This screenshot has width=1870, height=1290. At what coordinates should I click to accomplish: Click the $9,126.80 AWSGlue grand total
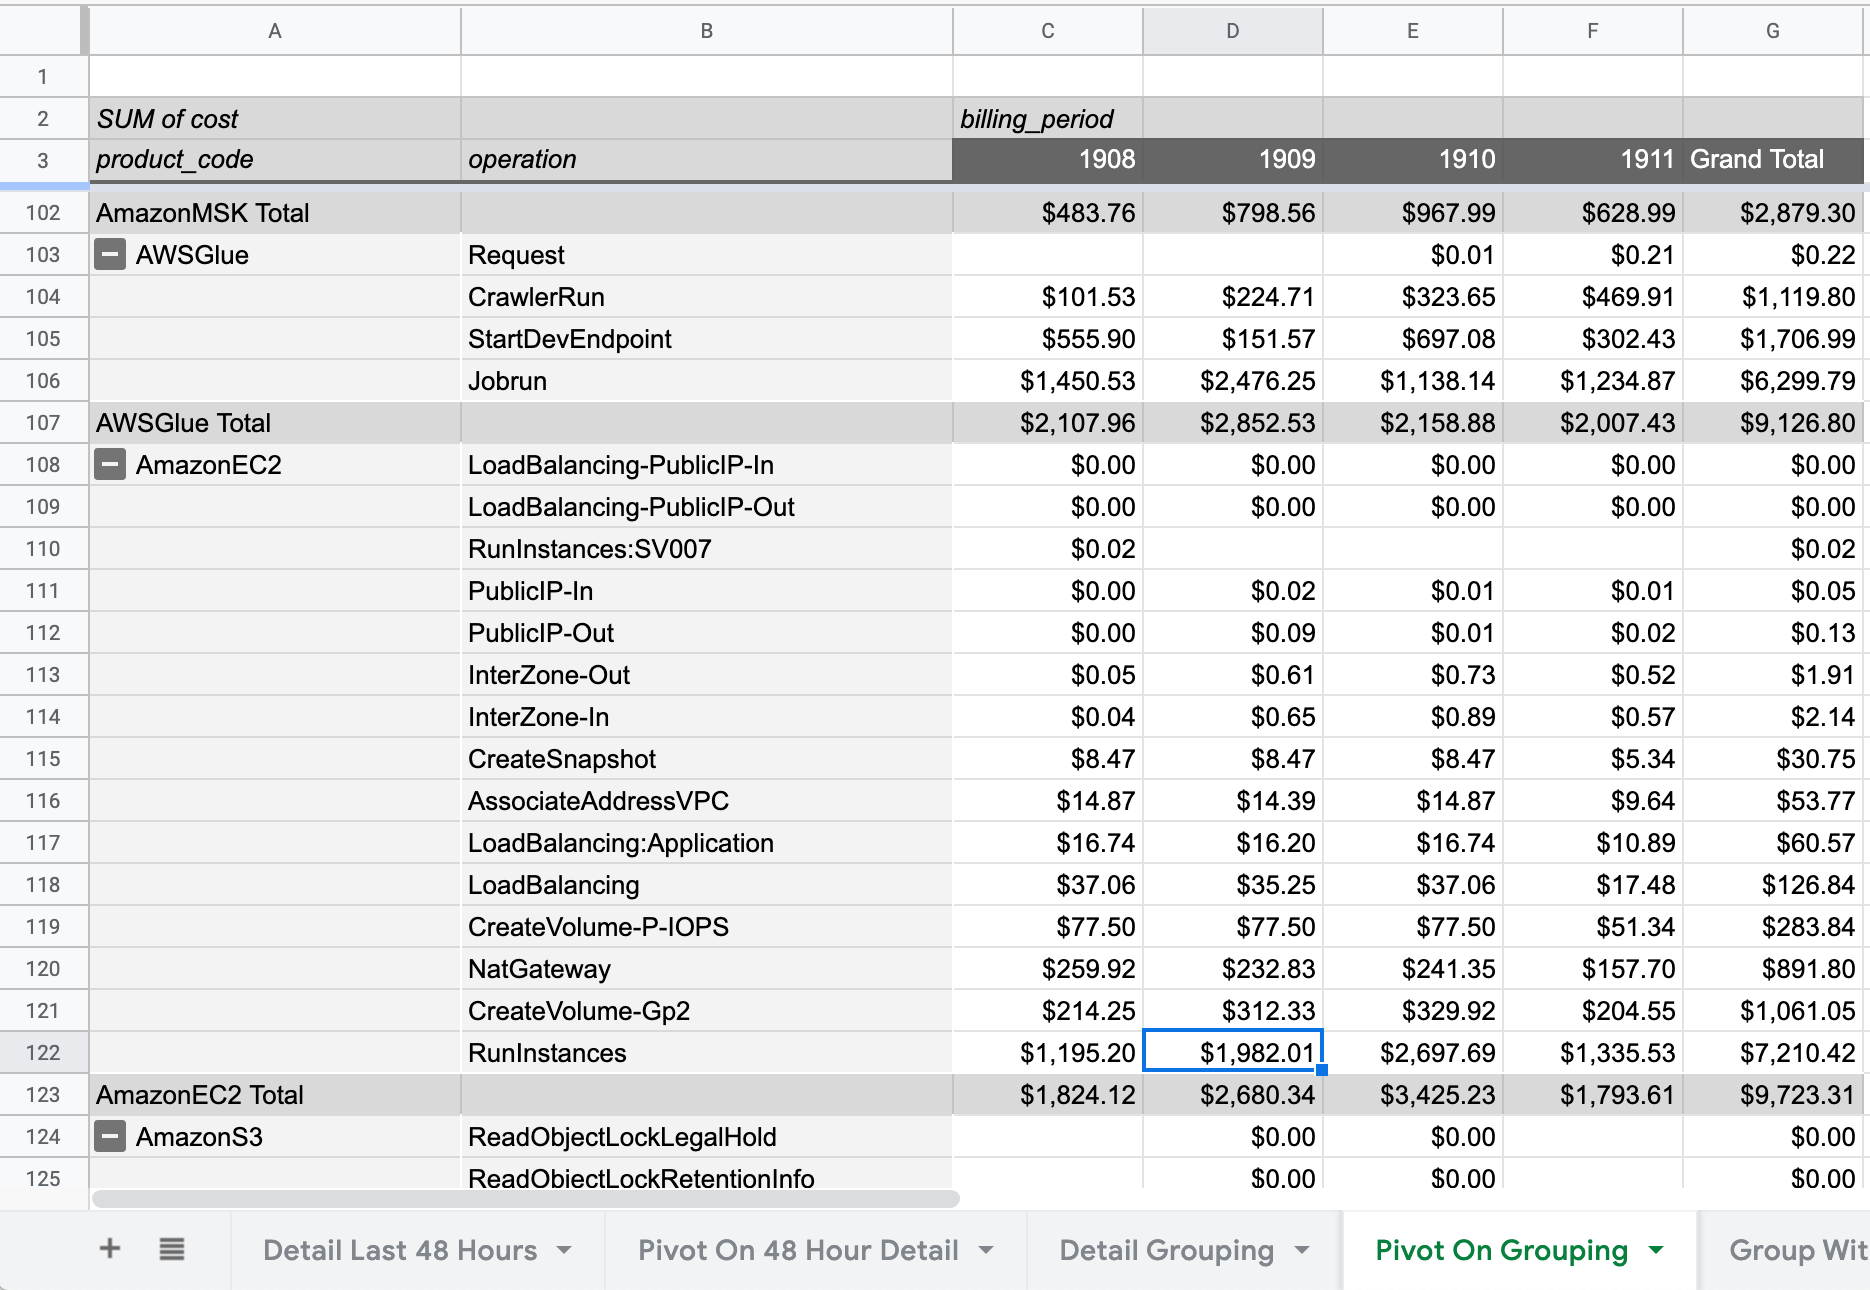(x=1773, y=423)
